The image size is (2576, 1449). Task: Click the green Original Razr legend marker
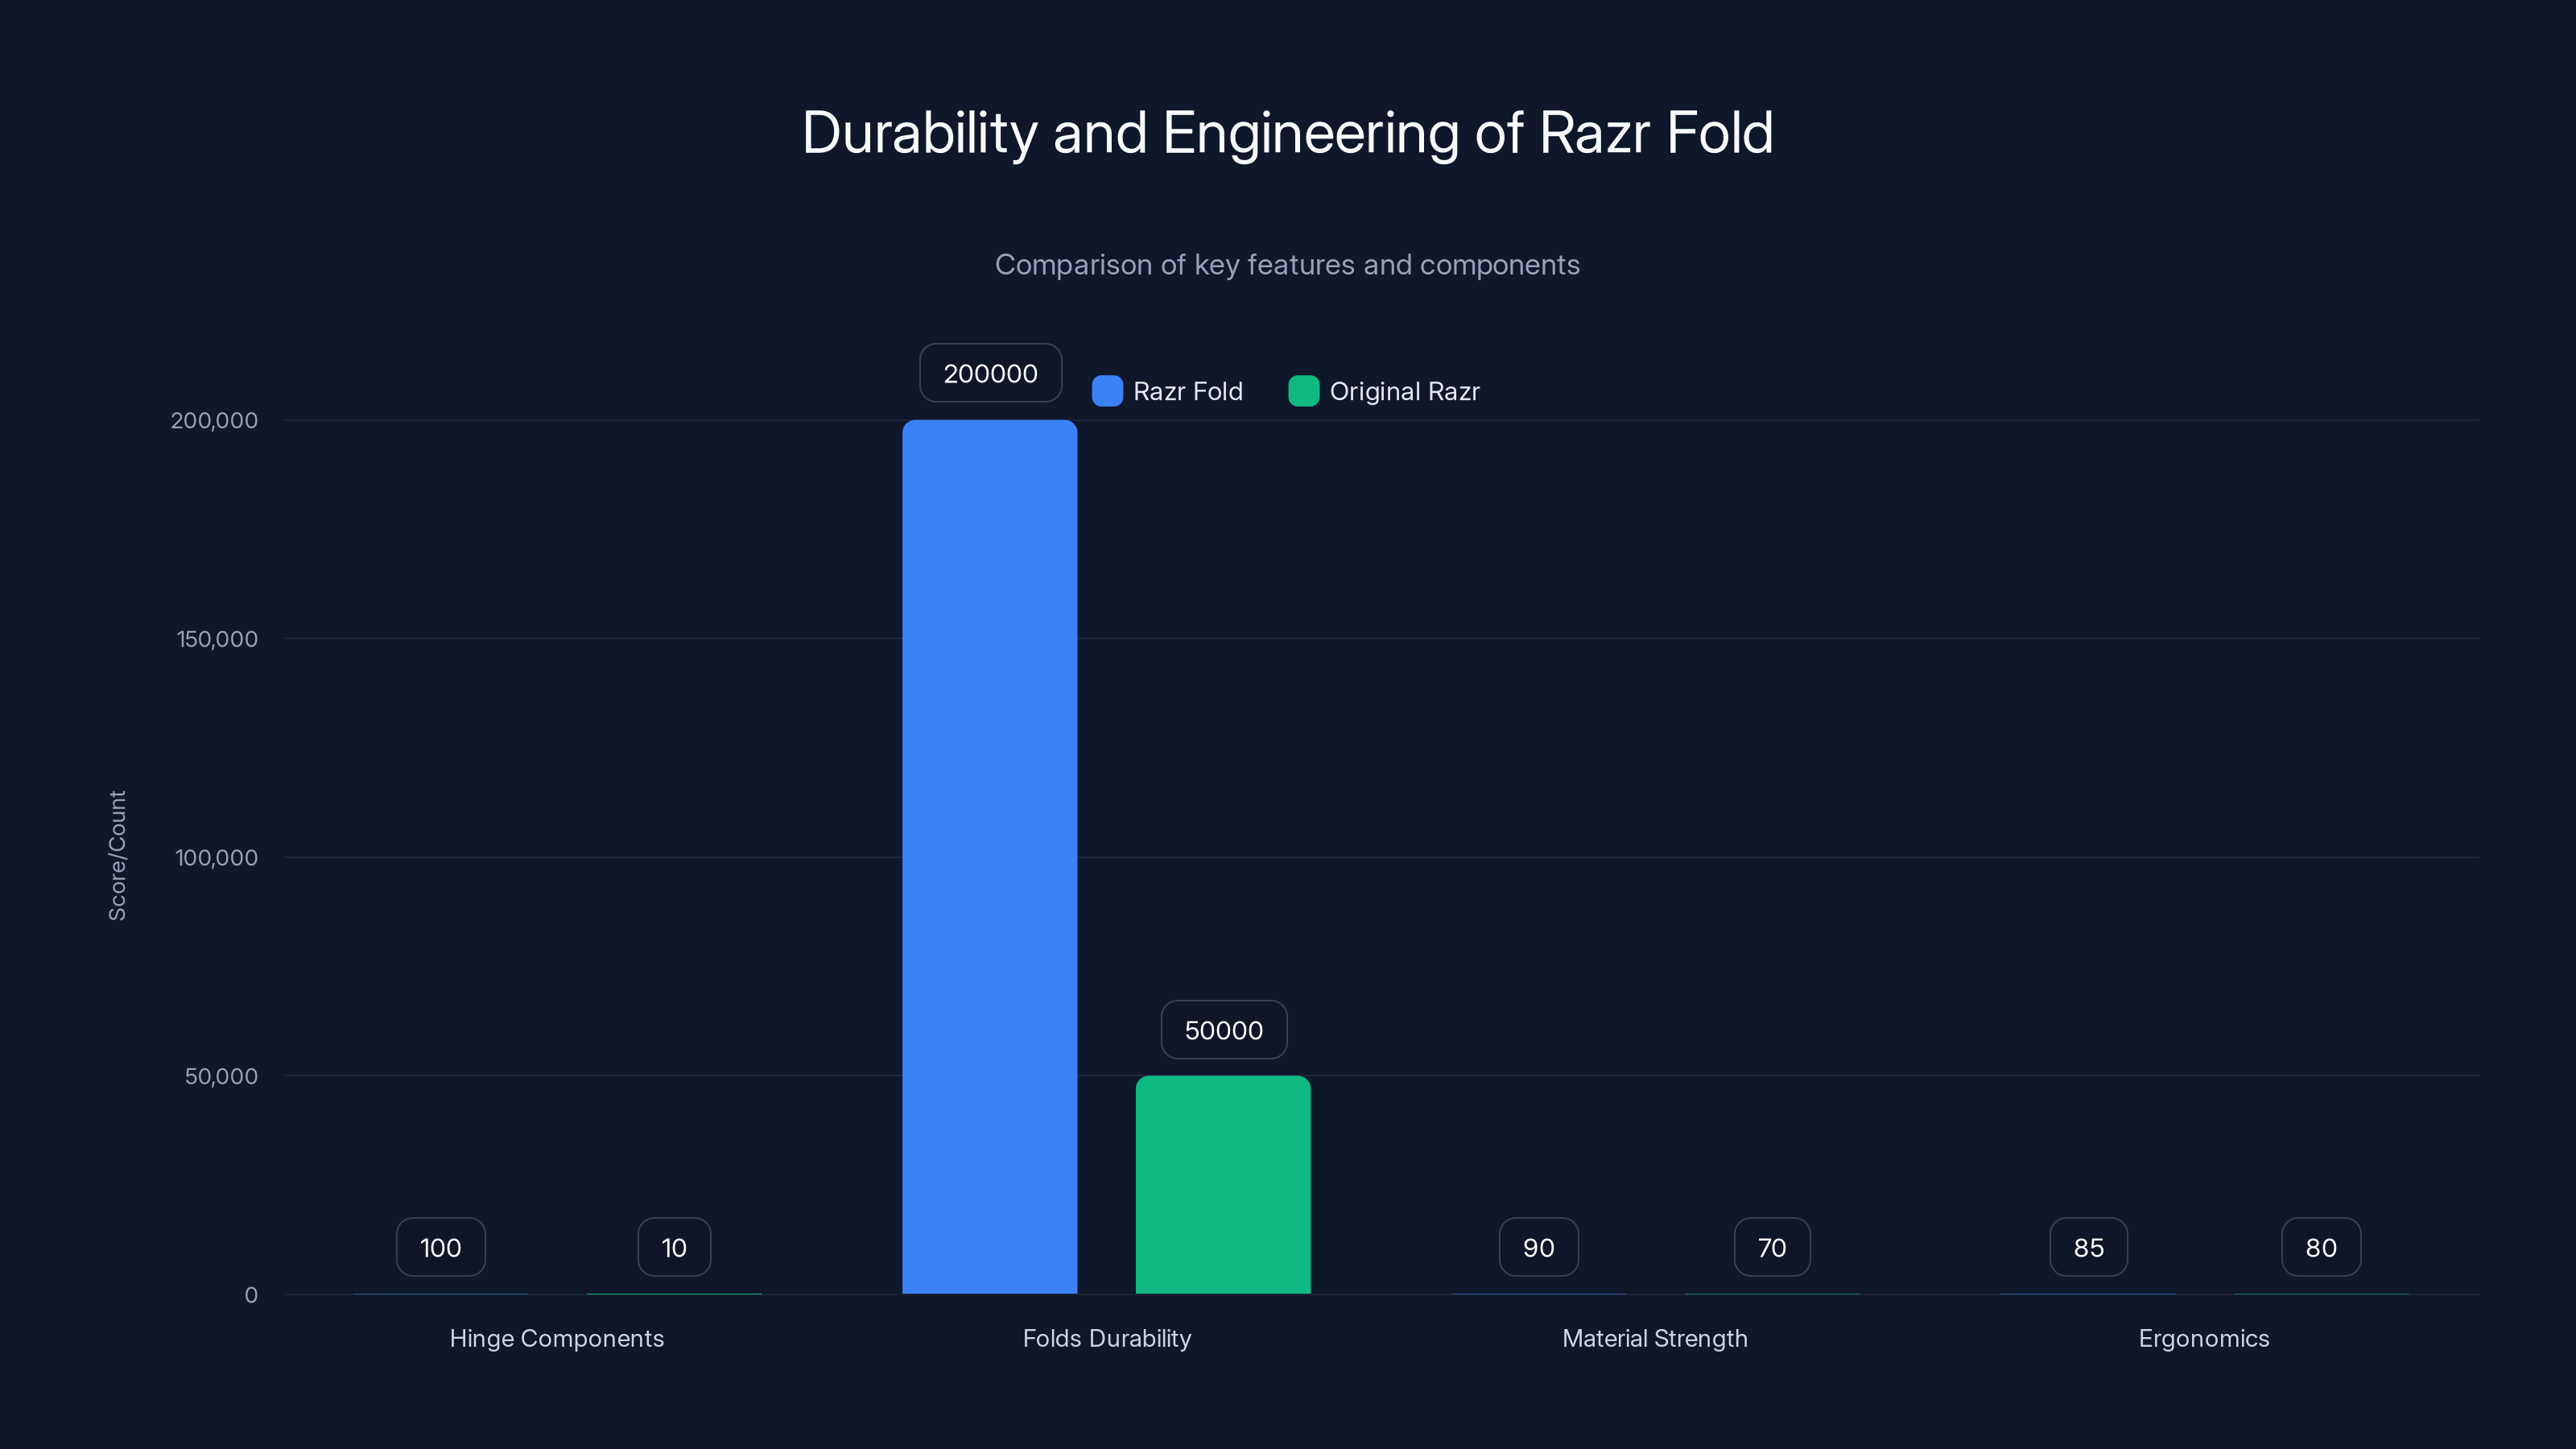click(x=1303, y=391)
